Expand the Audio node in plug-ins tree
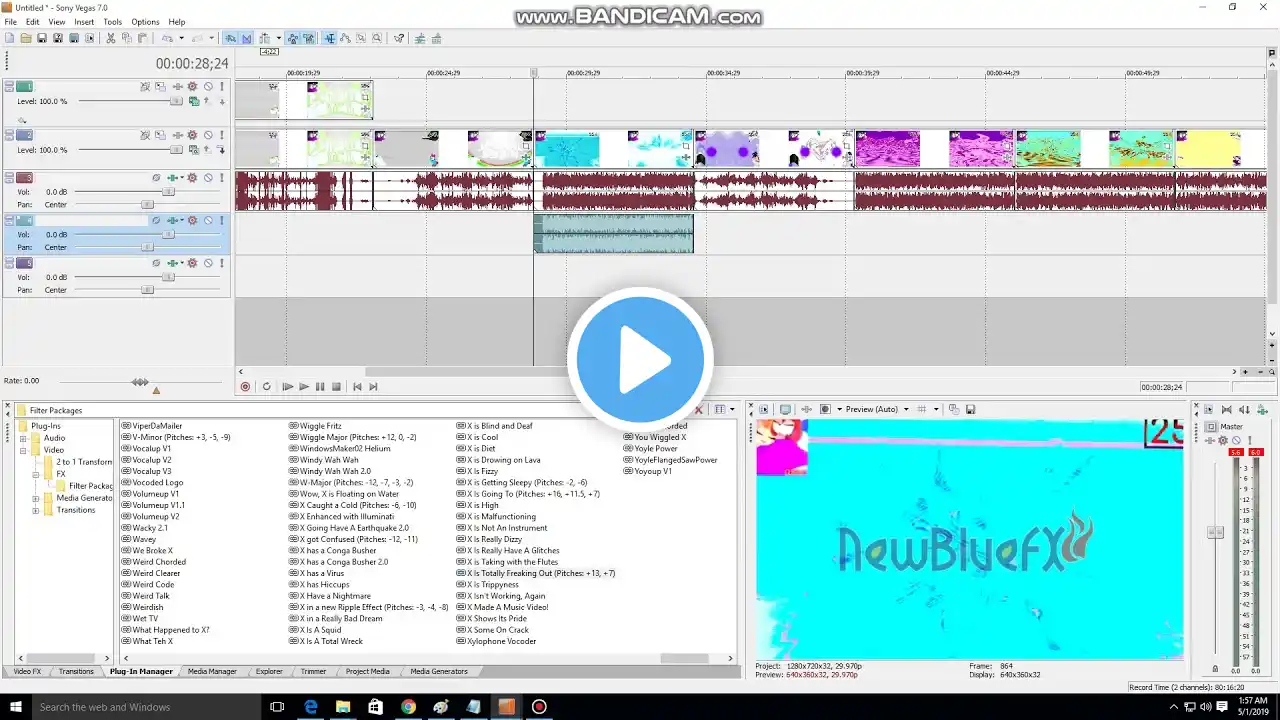Screen dimensions: 1280x720 click(x=23, y=438)
